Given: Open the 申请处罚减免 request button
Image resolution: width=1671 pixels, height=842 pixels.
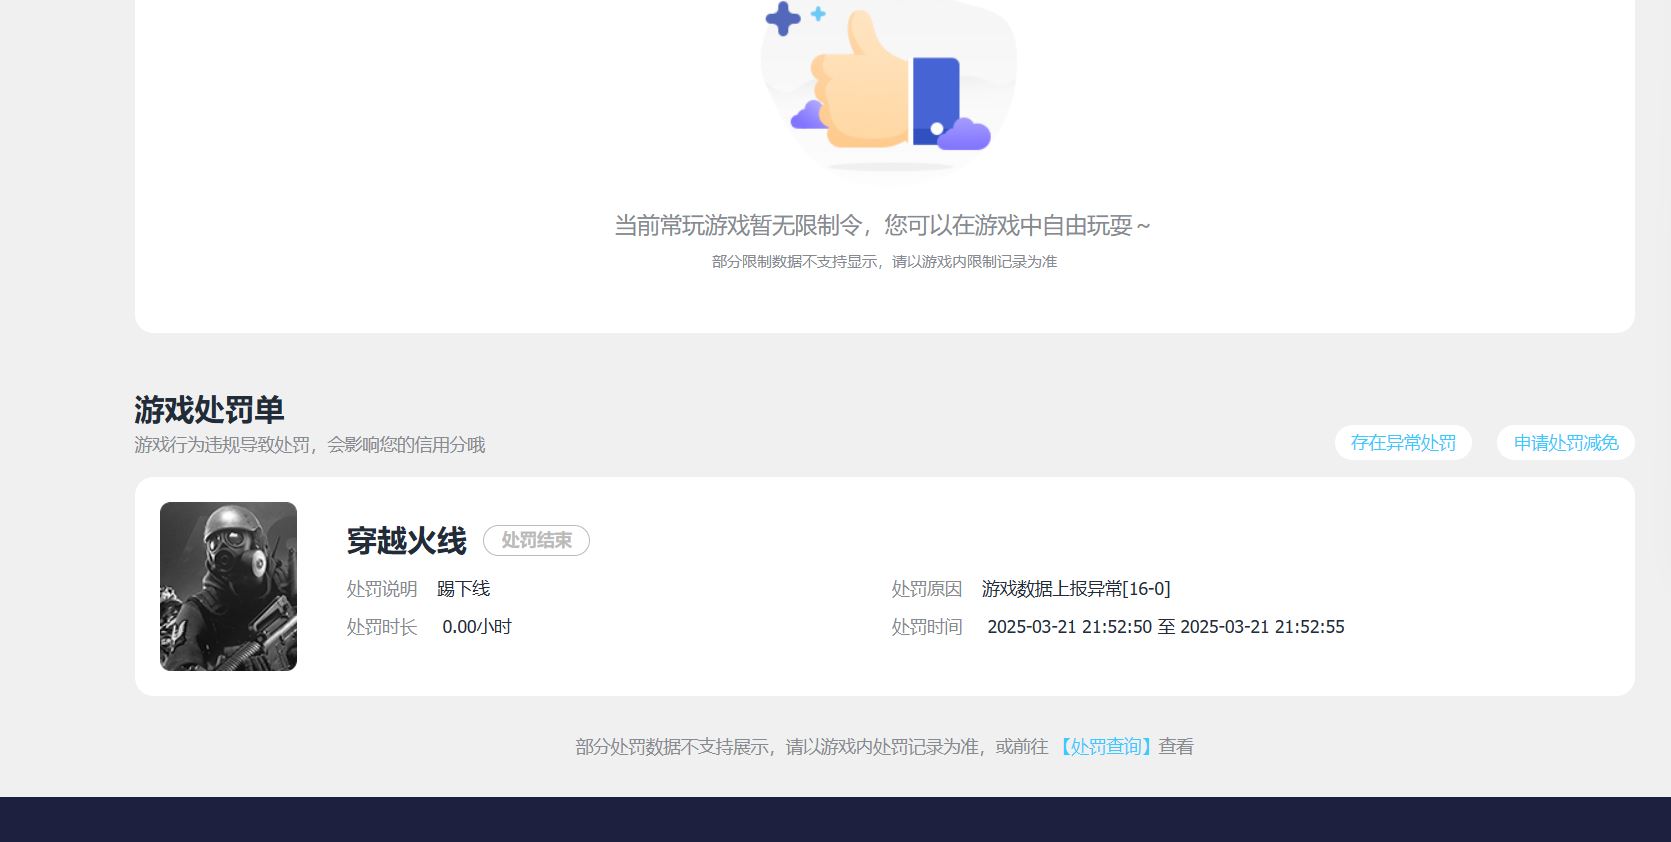Looking at the screenshot, I should (x=1565, y=443).
